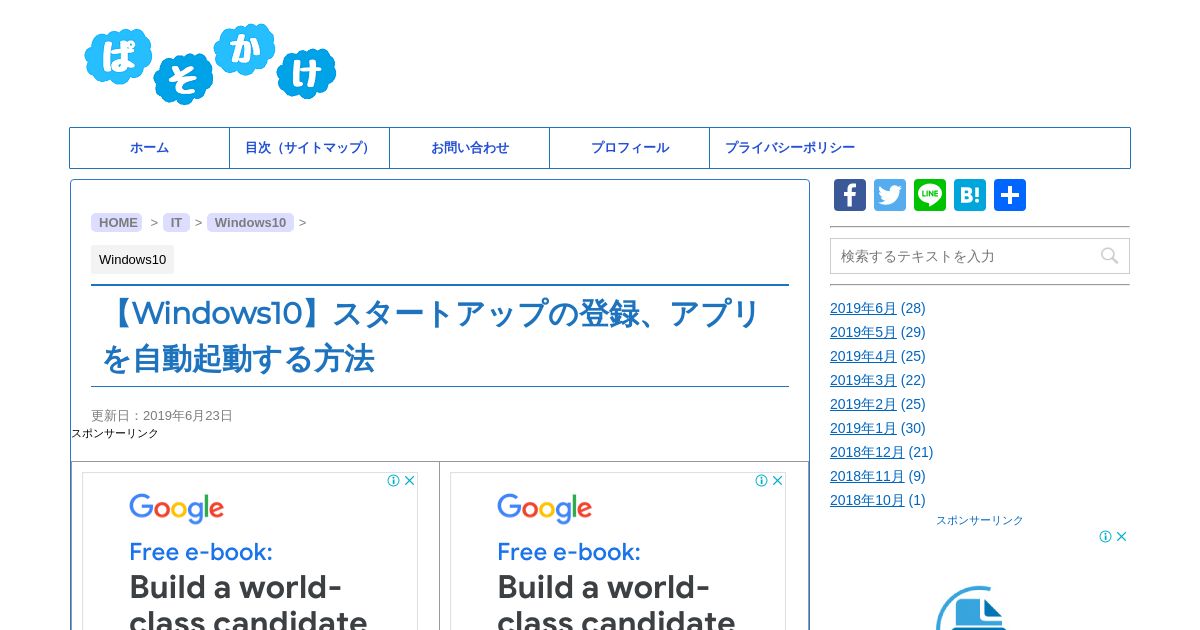Open the 2019年1月 archive

coord(863,428)
